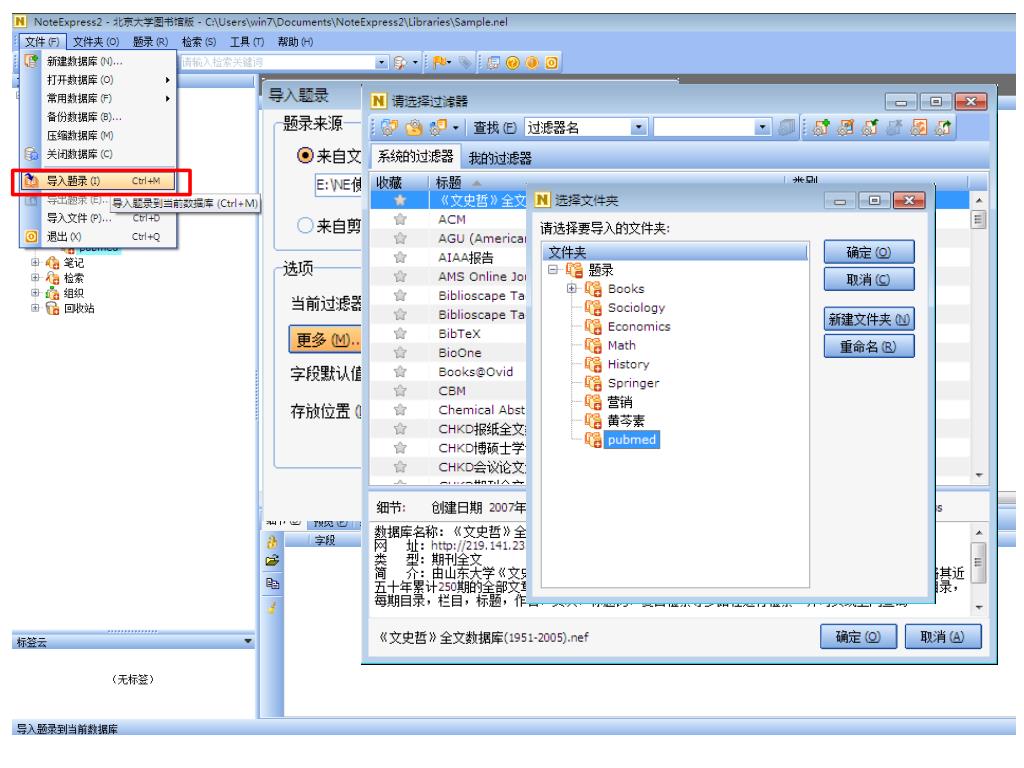Click 更多 button in import dialog

pyautogui.click(x=325, y=340)
